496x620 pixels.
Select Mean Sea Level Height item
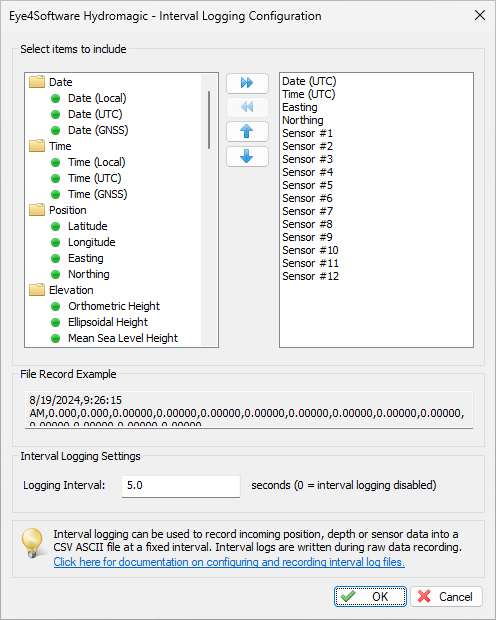coord(123,338)
